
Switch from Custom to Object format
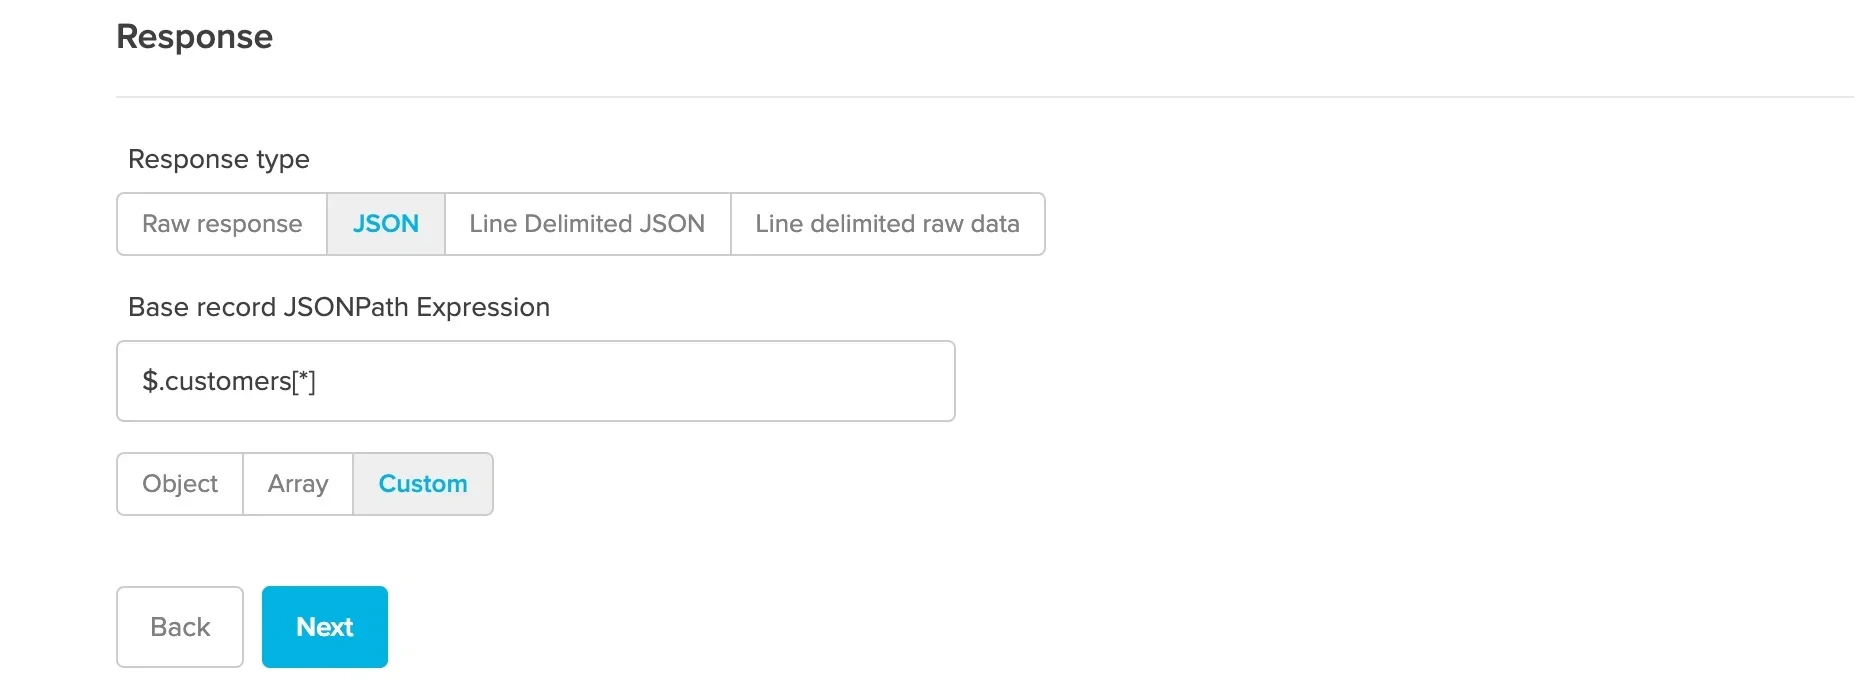tap(179, 484)
